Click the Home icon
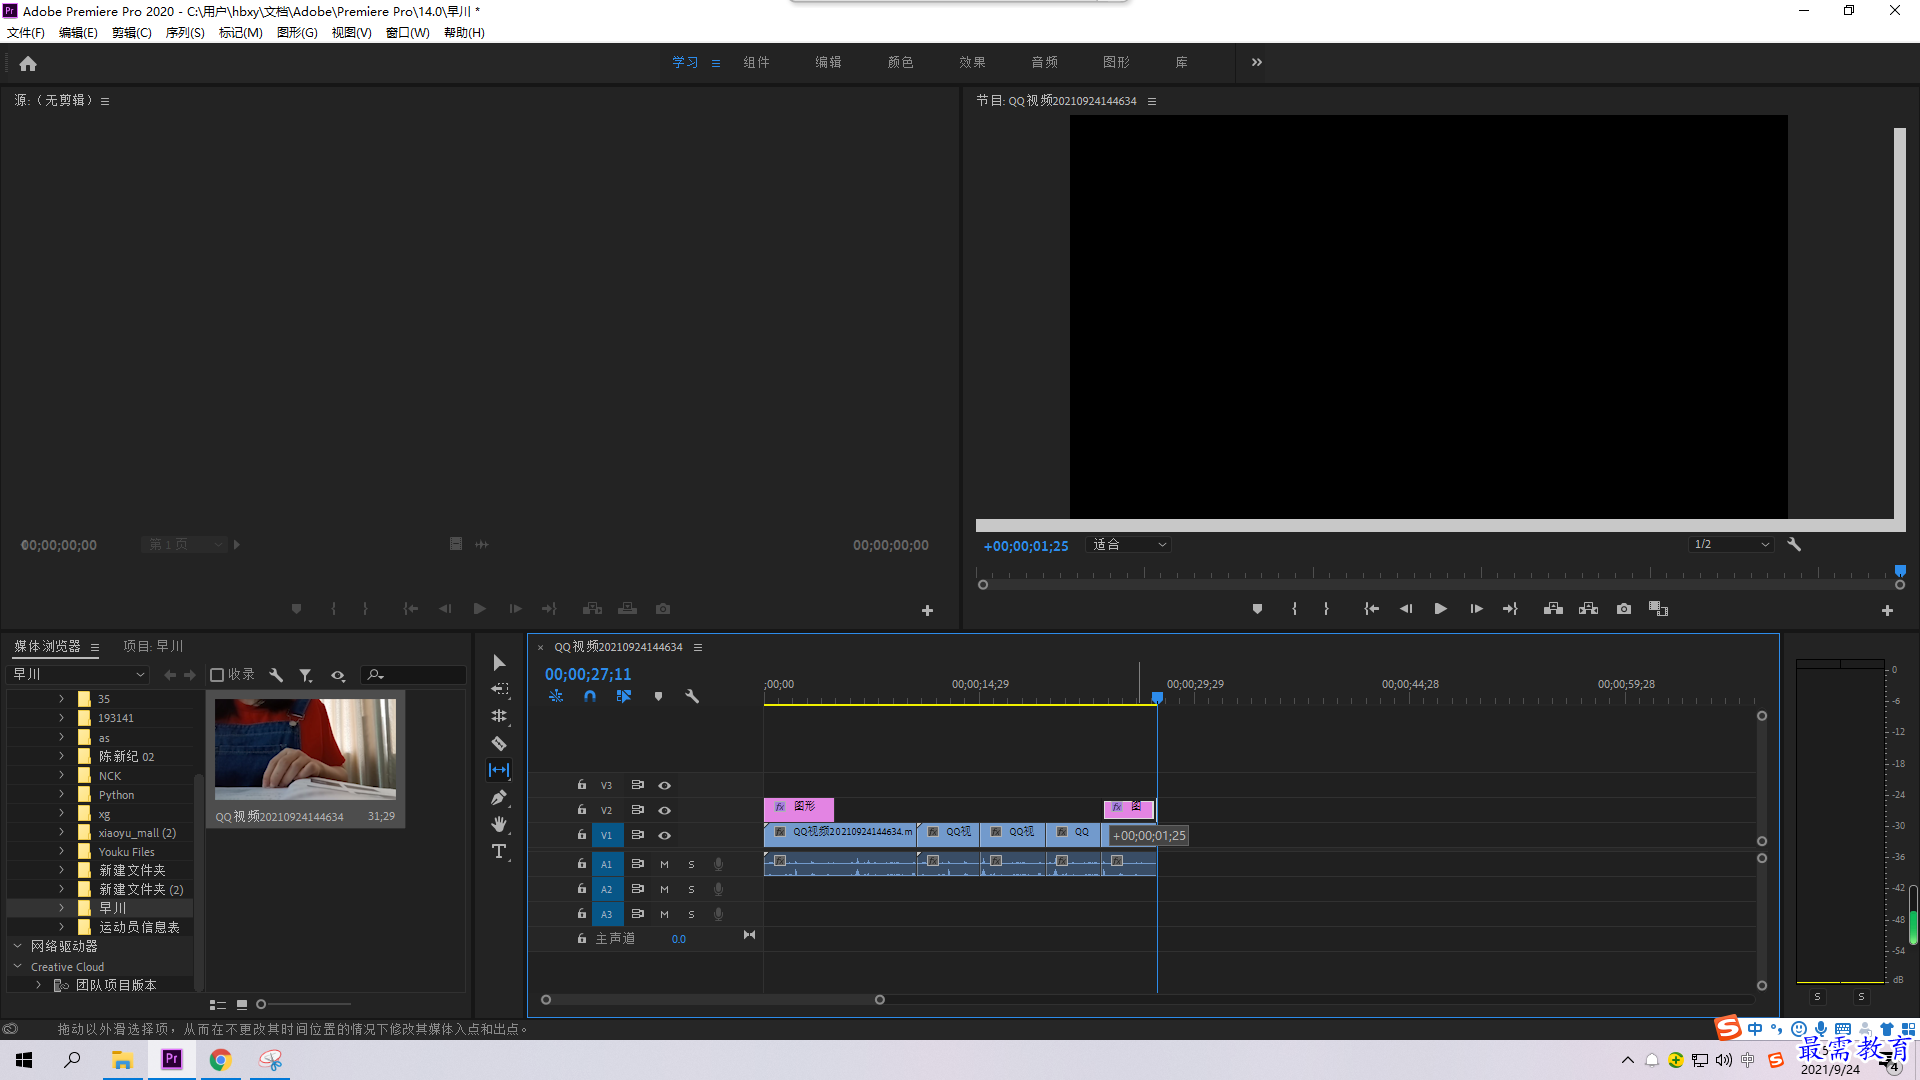The image size is (1920, 1080). 28,64
